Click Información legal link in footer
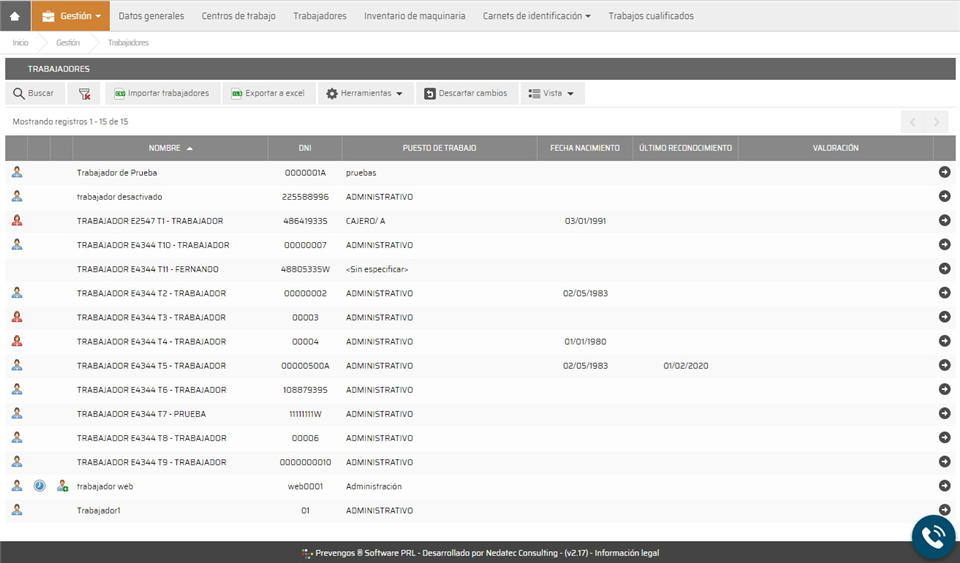 click(x=626, y=553)
